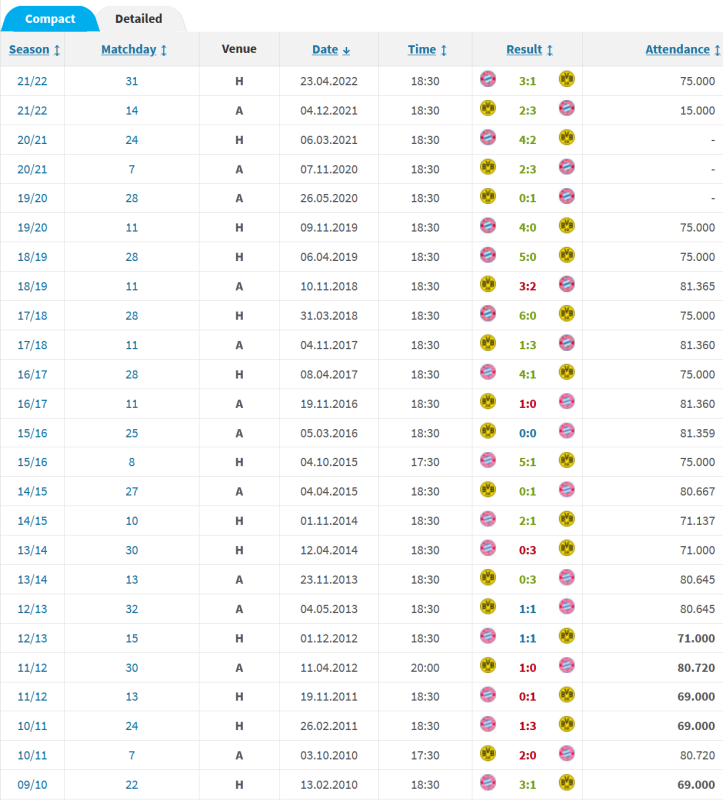Sort table by Time column header
Viewport: 723px width, 800px height.
pyautogui.click(x=427, y=49)
